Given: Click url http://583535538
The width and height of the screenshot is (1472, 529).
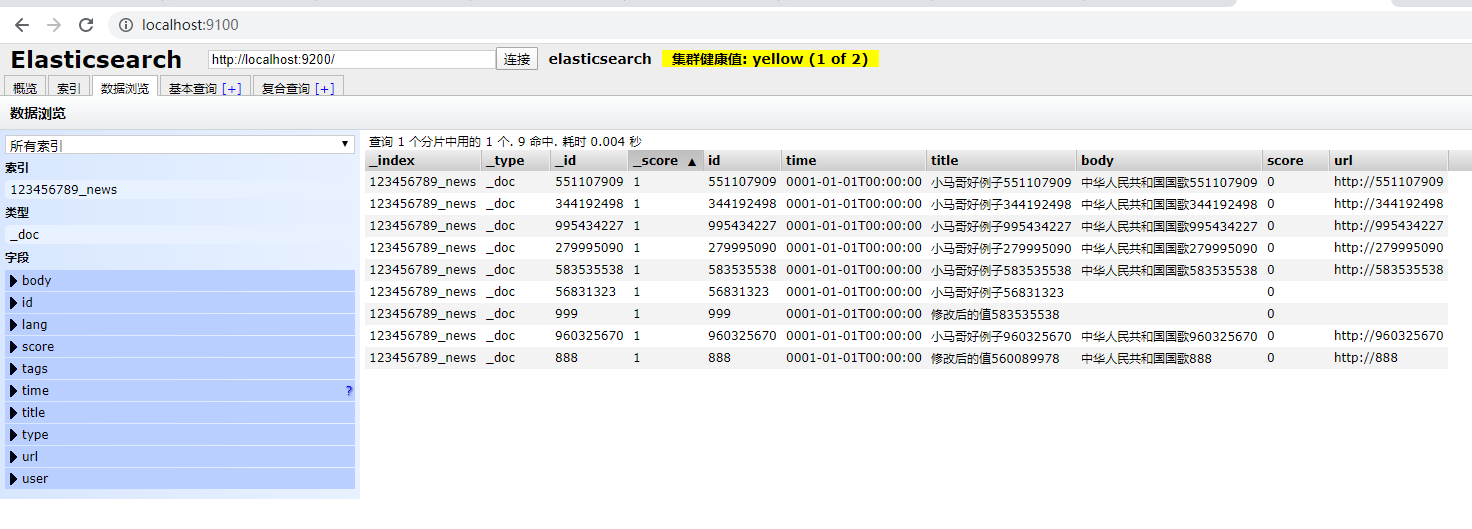Looking at the screenshot, I should tap(1389, 270).
